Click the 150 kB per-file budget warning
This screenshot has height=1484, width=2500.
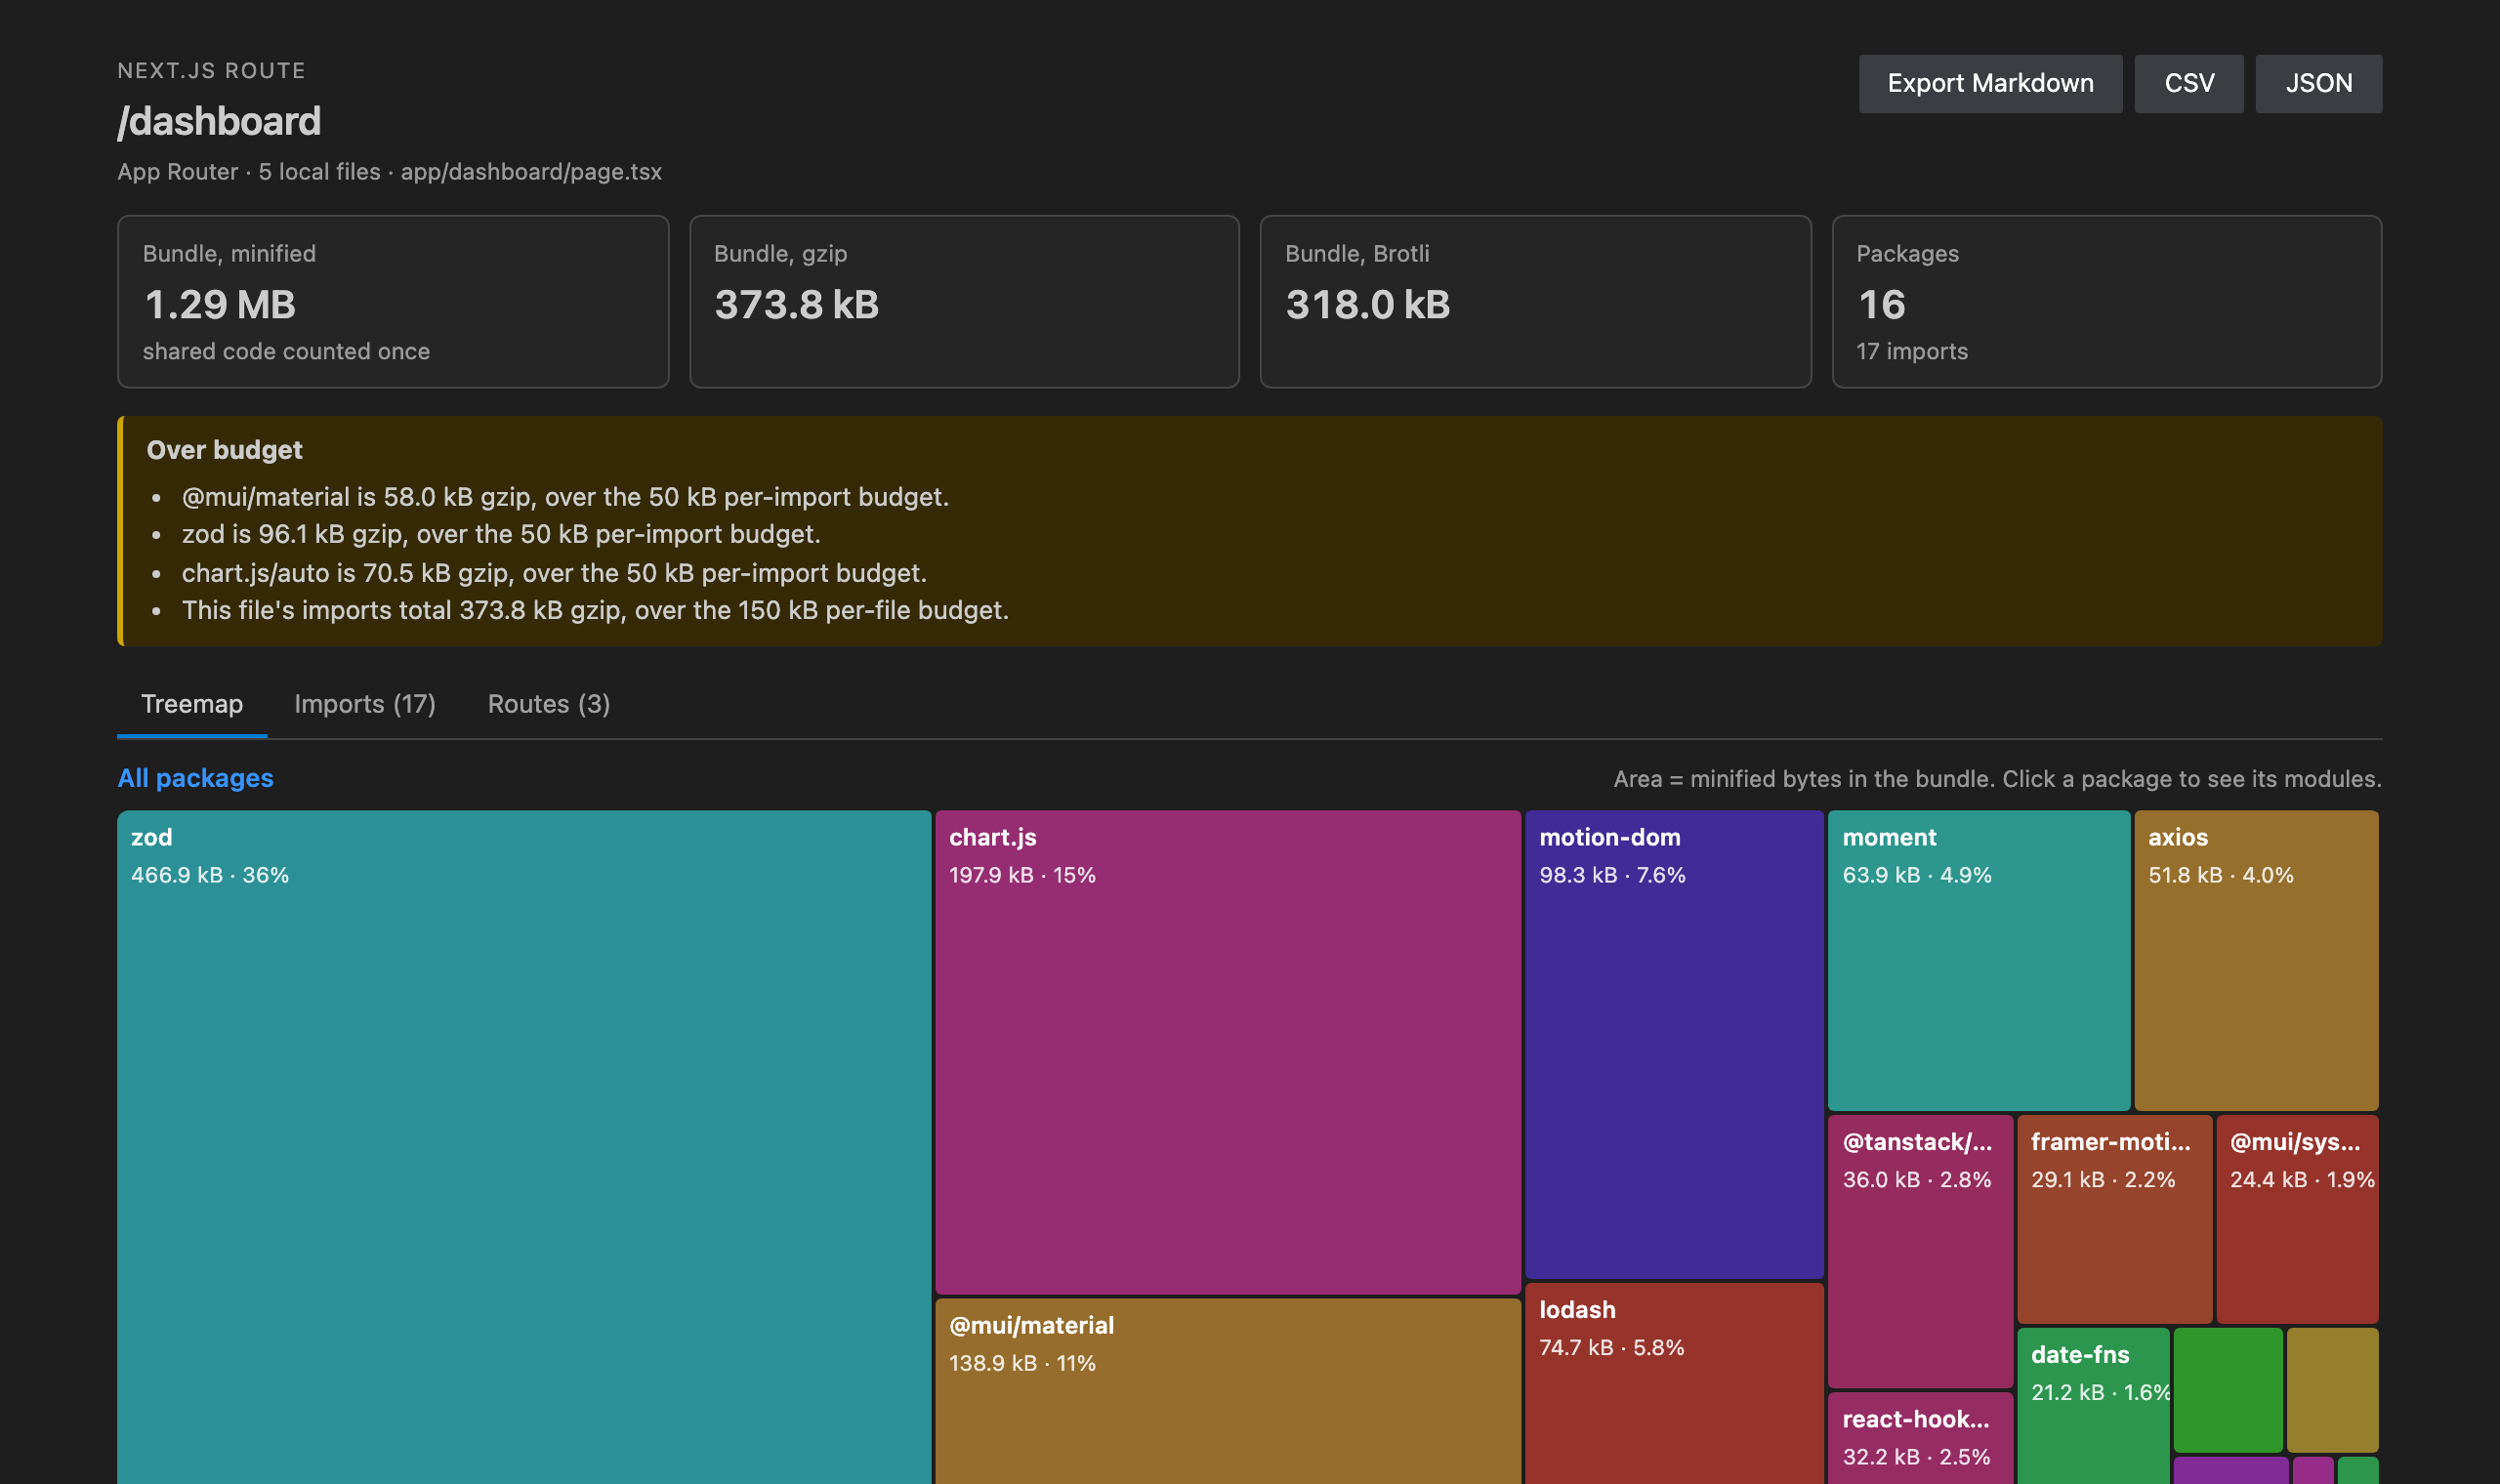[595, 610]
